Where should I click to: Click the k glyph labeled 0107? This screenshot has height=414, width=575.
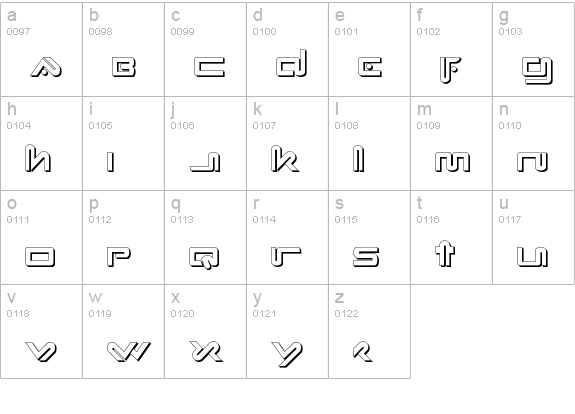(x=288, y=143)
